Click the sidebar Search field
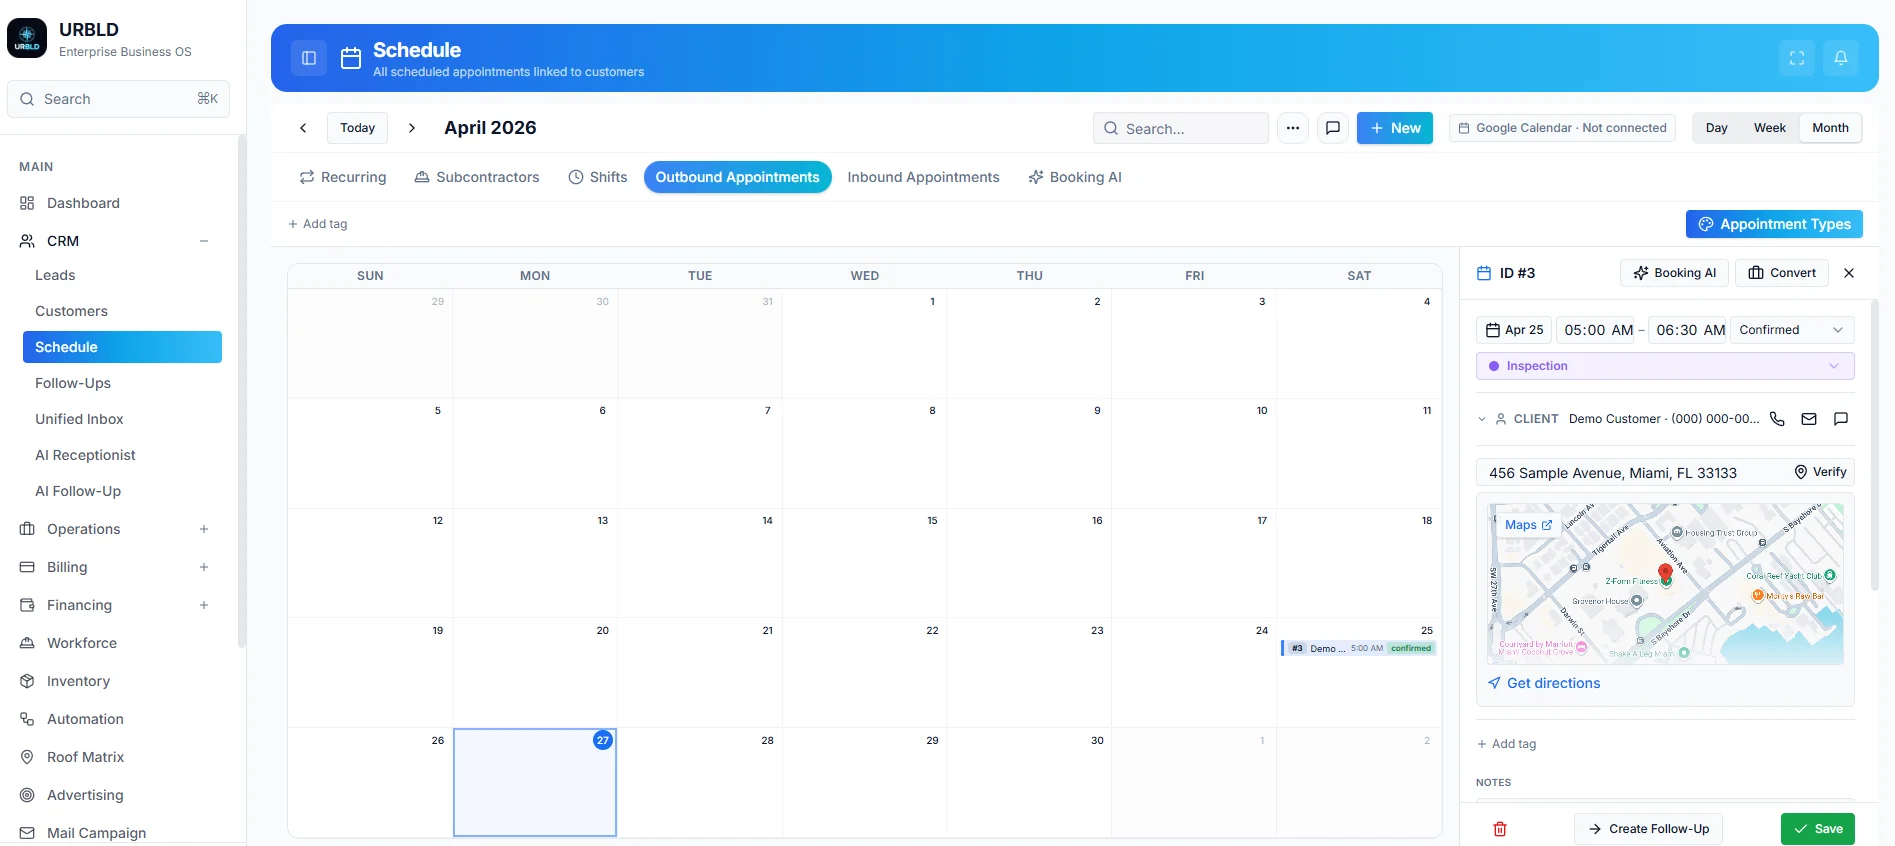Viewport: 1895px width, 846px height. click(x=119, y=99)
